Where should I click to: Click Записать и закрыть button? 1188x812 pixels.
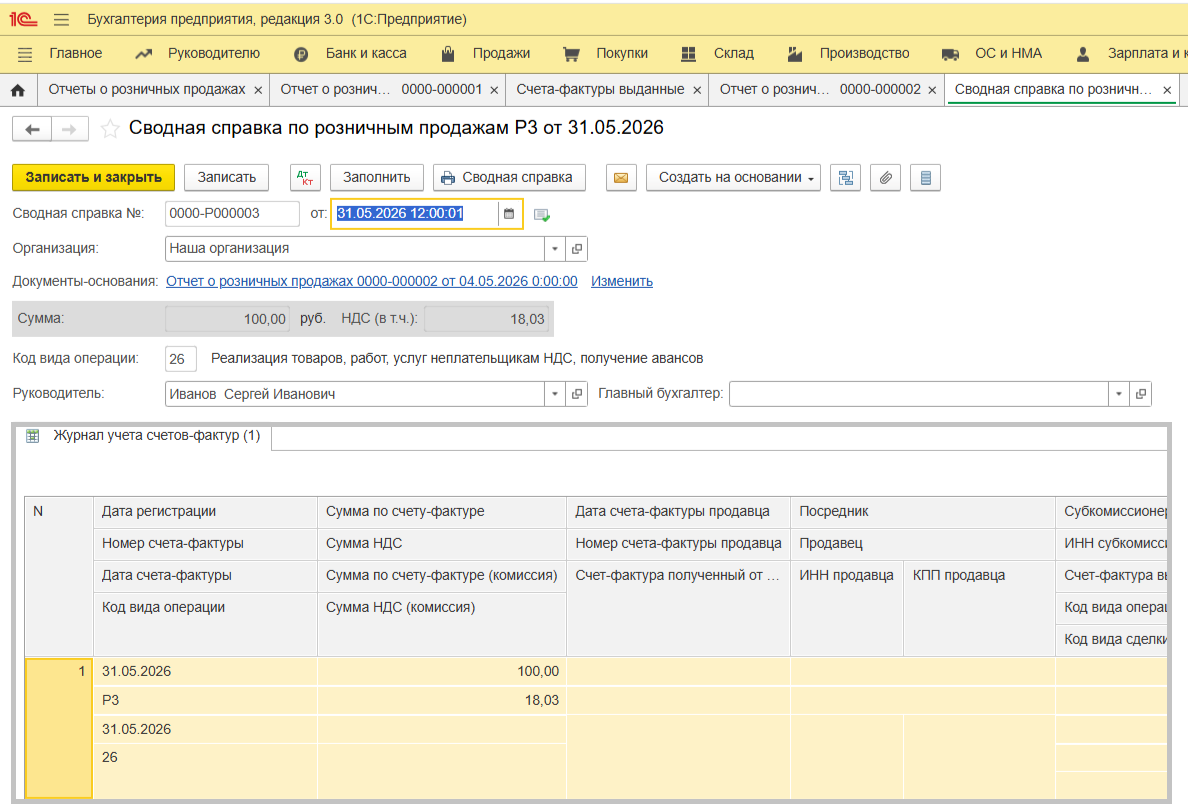[93, 177]
